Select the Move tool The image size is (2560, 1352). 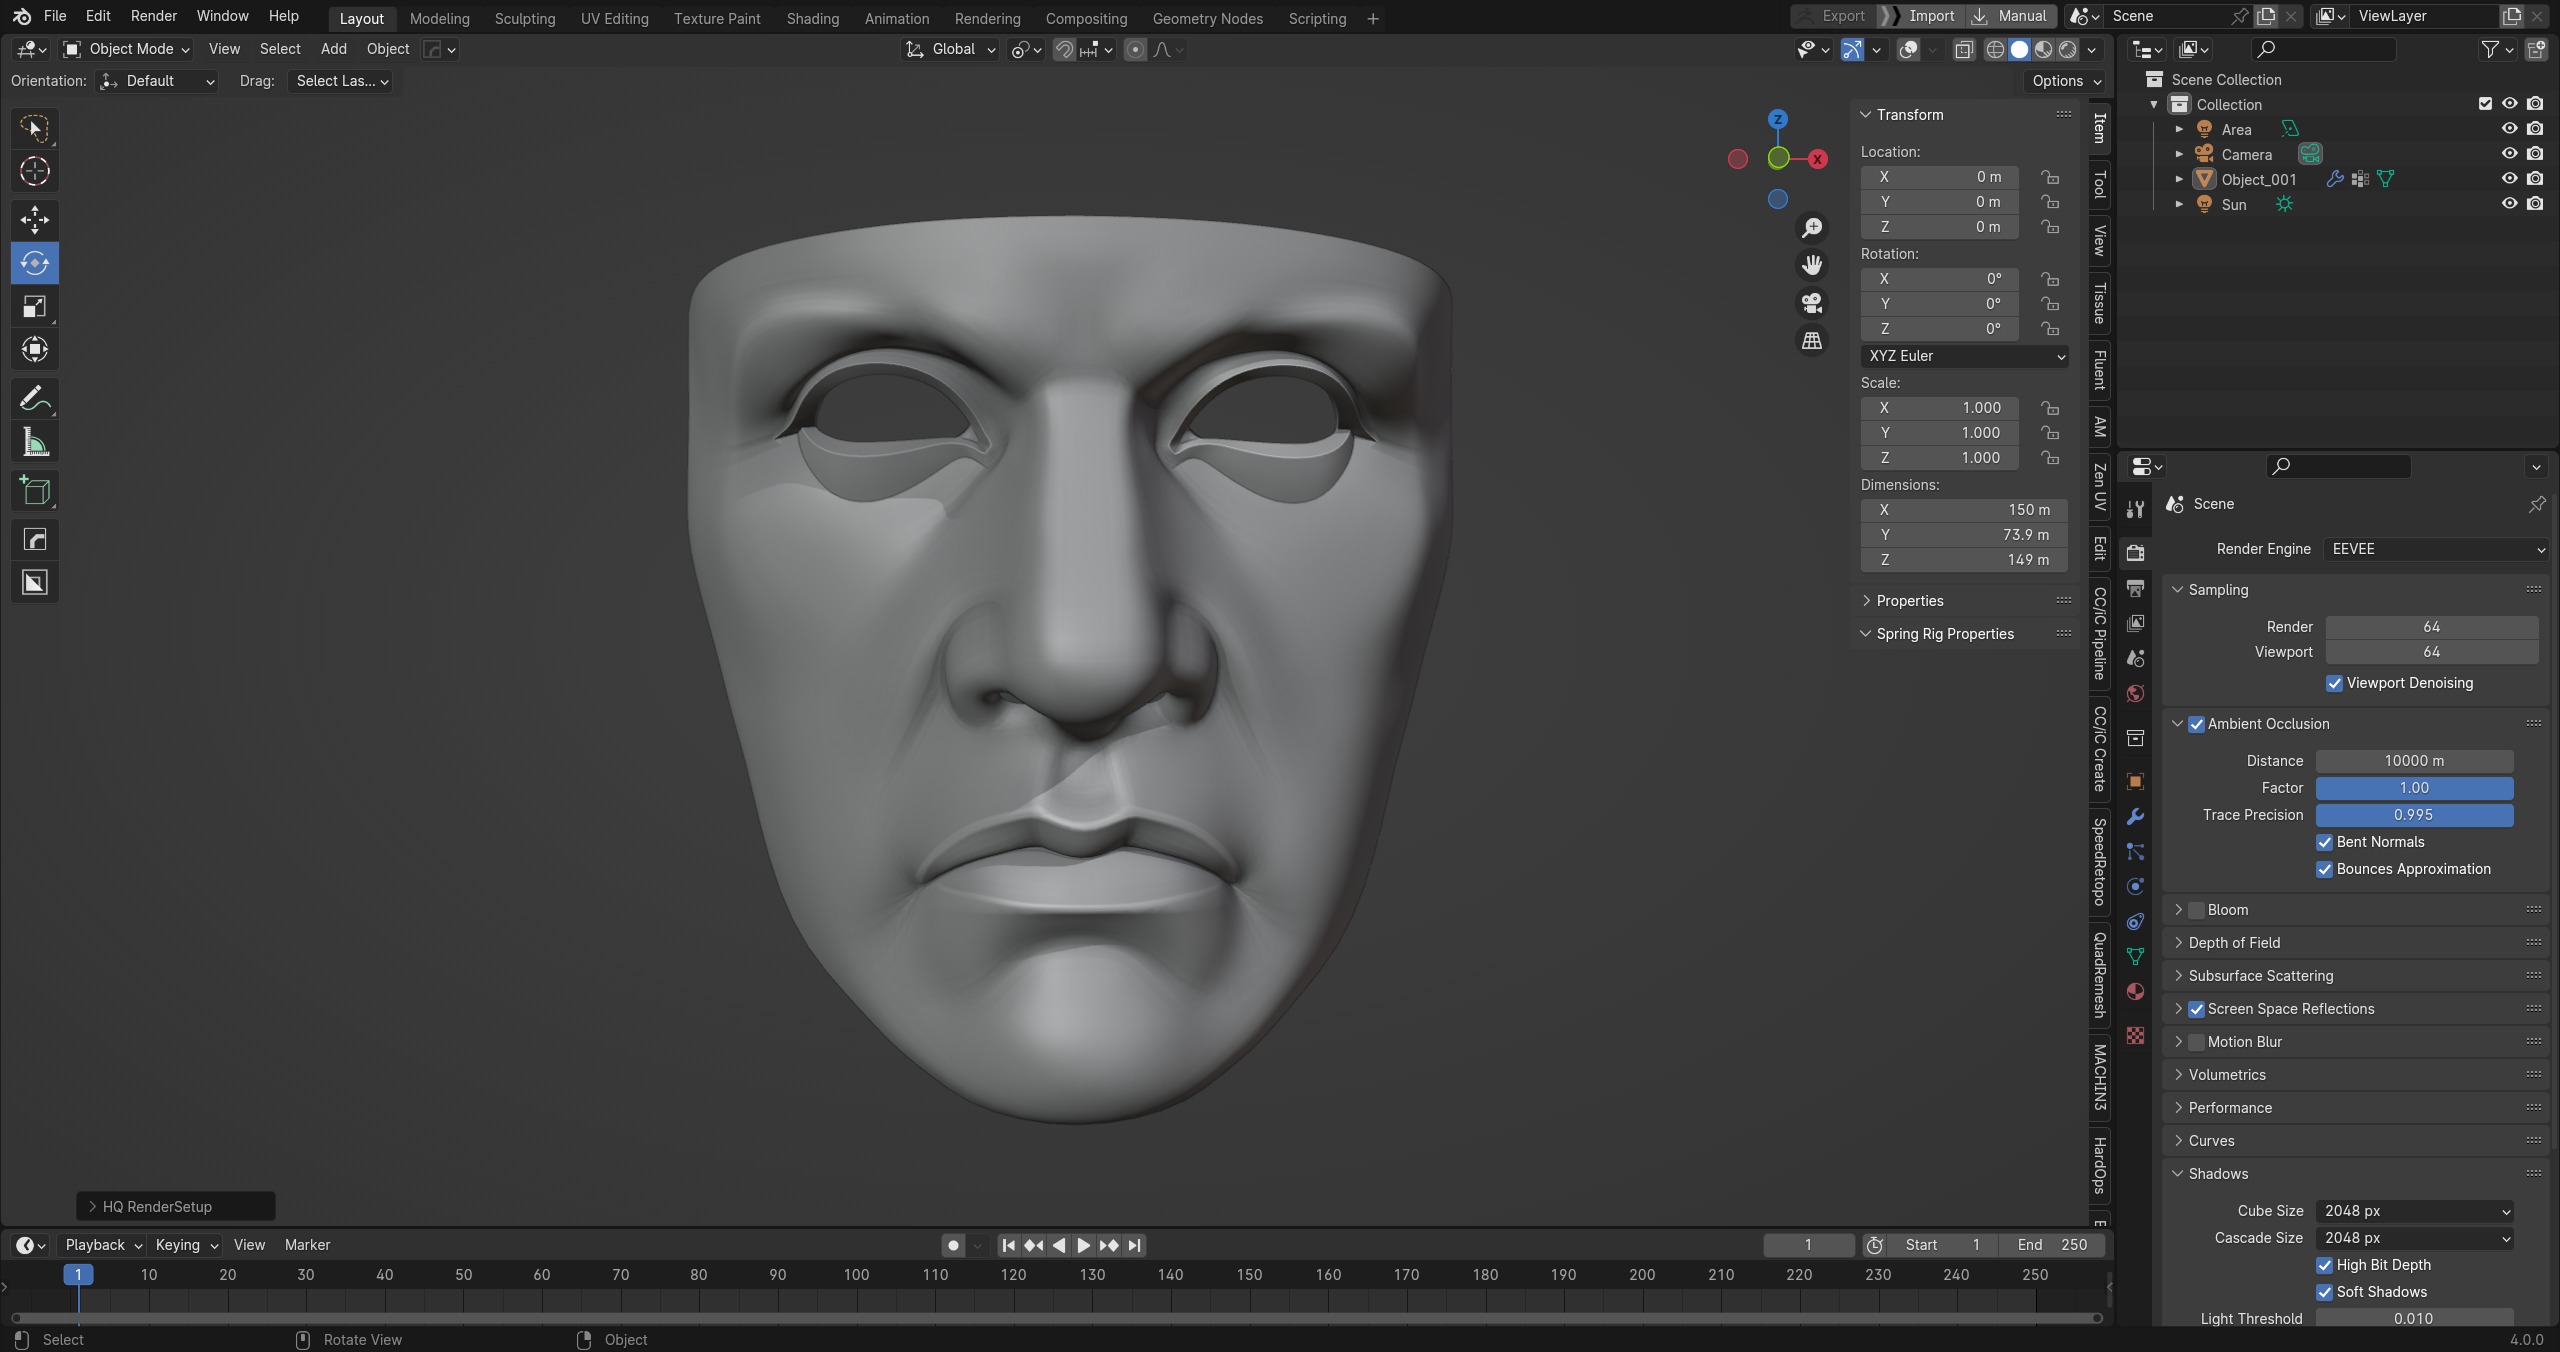pyautogui.click(x=35, y=220)
